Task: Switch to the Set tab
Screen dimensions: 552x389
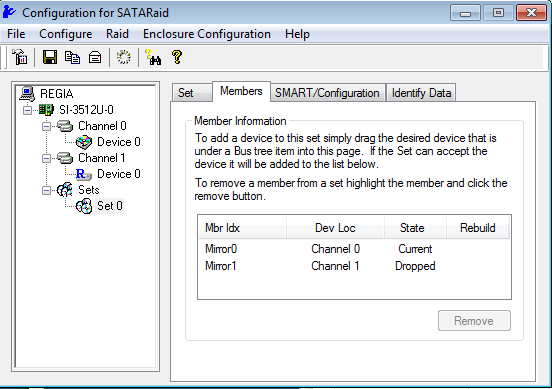Action: 192,93
